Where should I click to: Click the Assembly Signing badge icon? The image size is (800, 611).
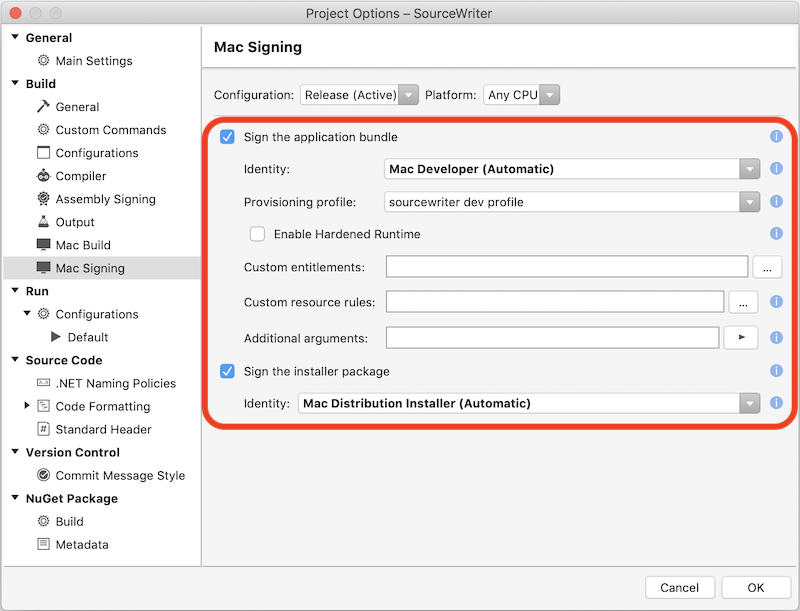43,198
